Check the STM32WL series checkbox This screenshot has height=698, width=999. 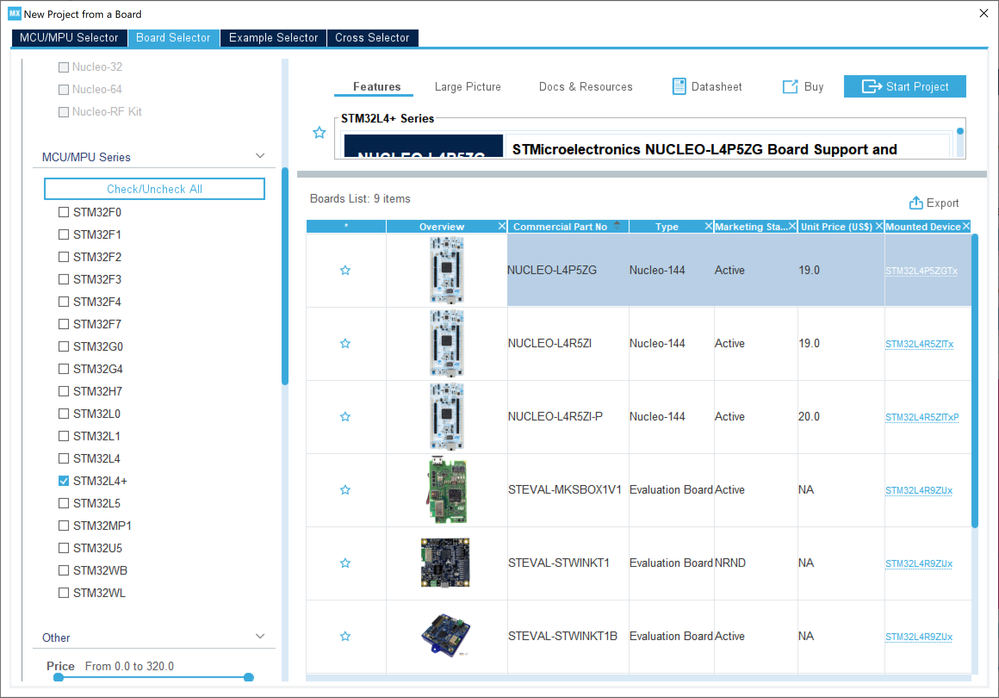(64, 593)
